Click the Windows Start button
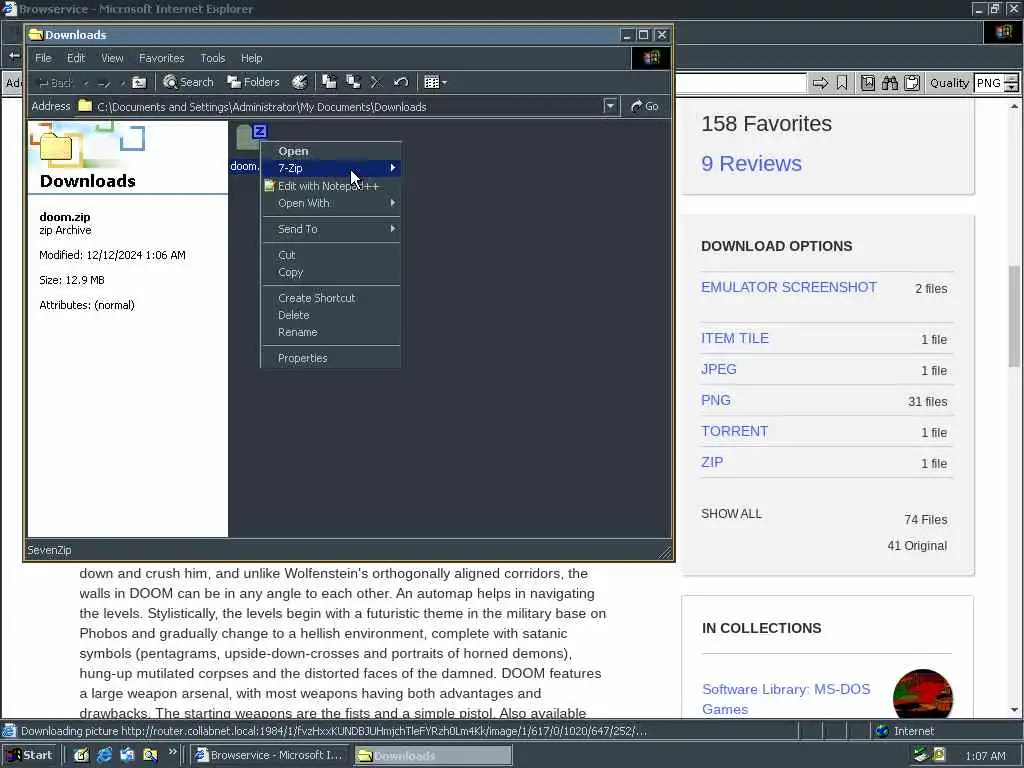 (x=29, y=755)
